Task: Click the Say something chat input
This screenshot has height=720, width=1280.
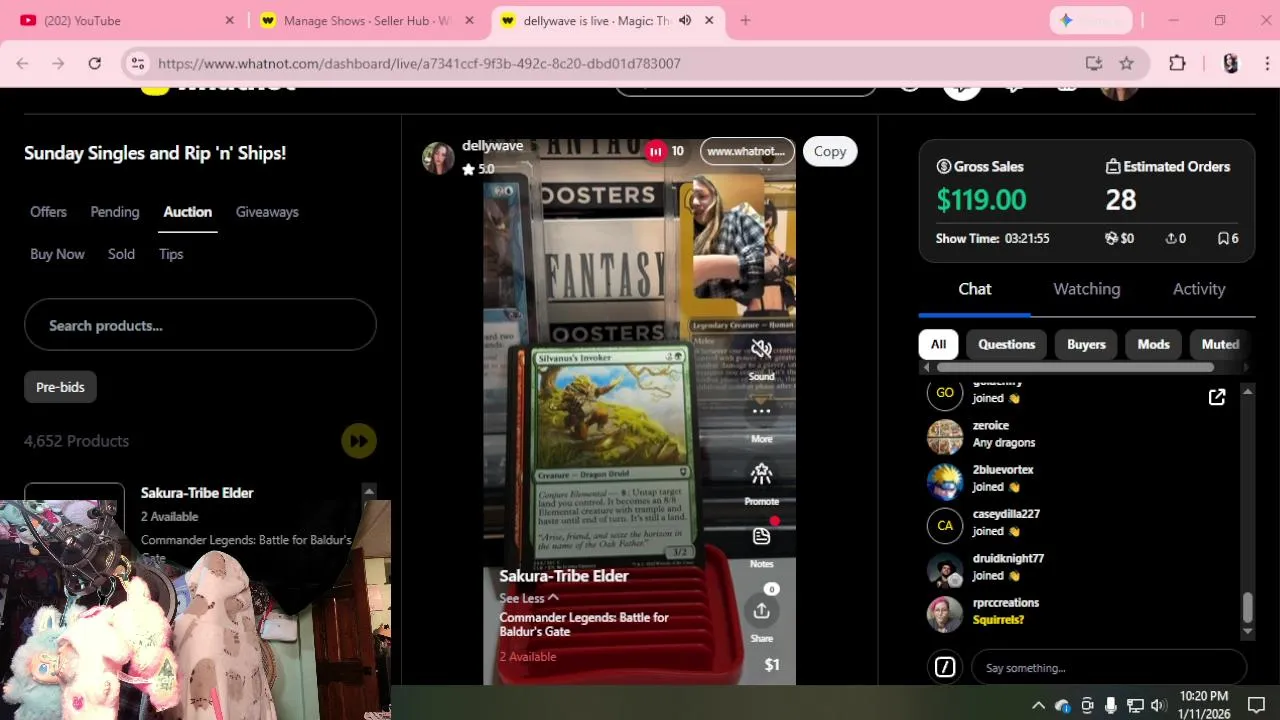Action: [x=1108, y=667]
